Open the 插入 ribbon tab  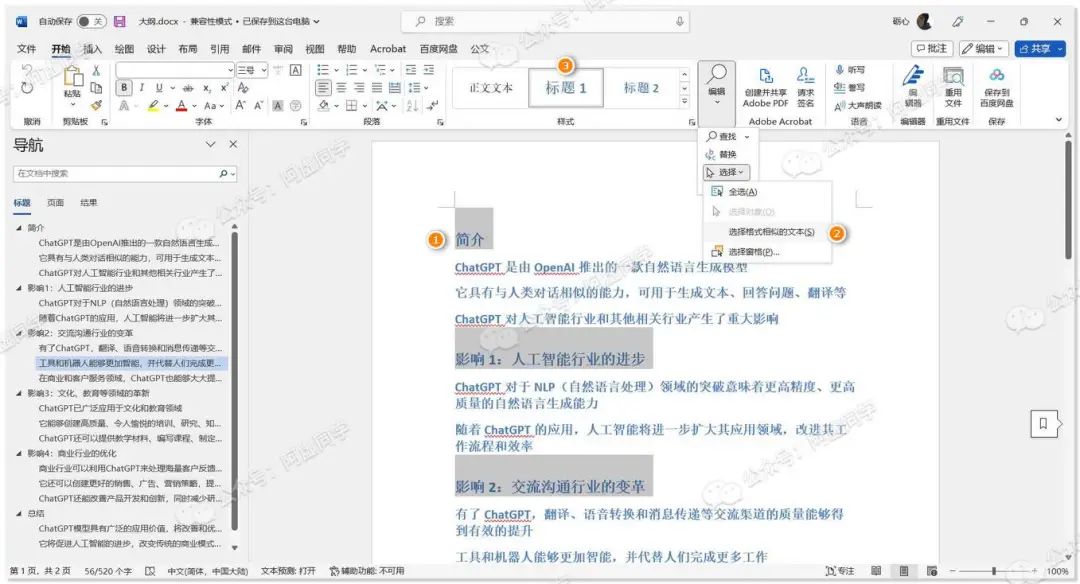tap(92, 49)
